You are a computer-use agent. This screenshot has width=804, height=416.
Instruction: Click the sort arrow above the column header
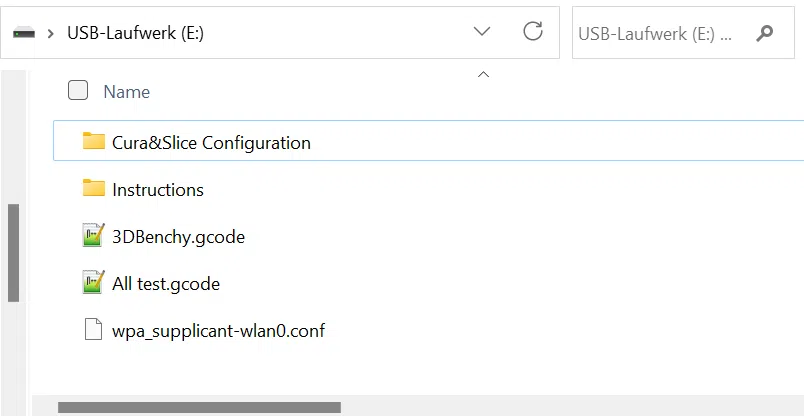[x=483, y=75]
